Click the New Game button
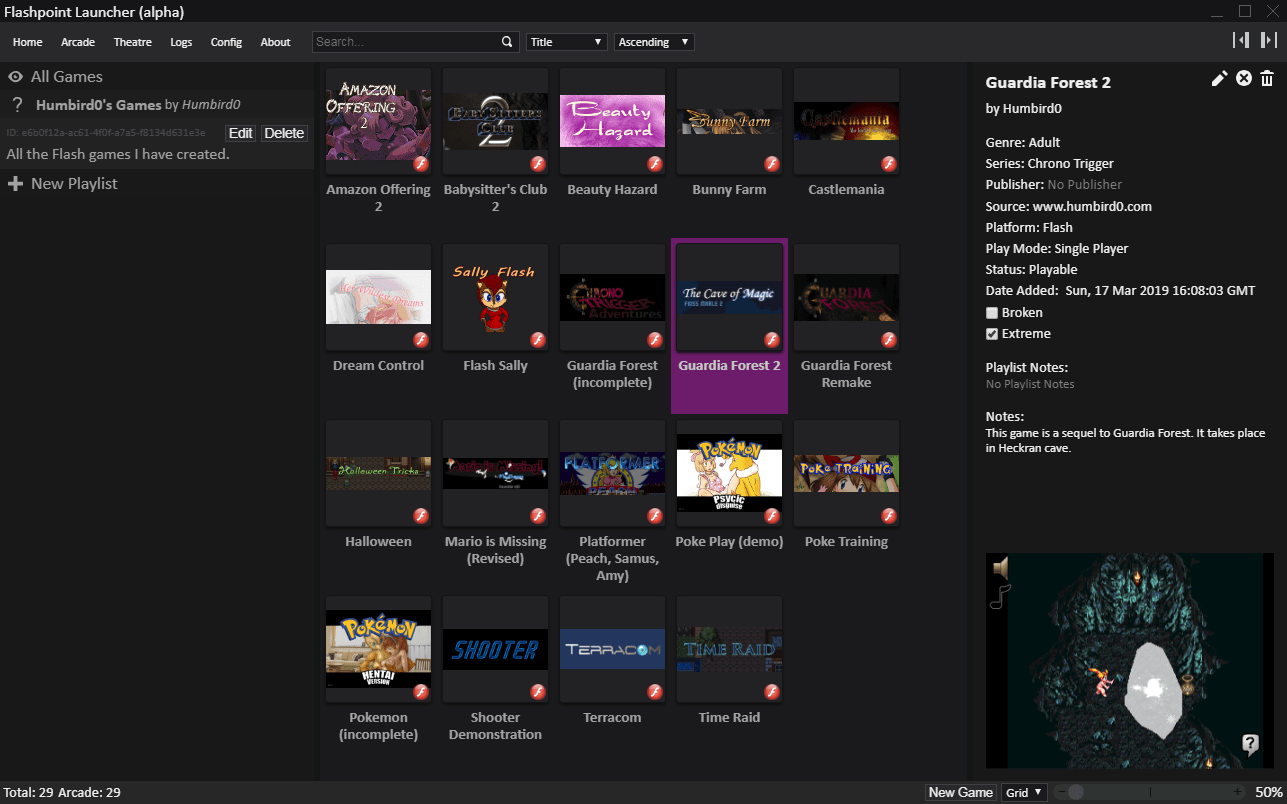Viewport: 1287px width, 804px height. 960,792
